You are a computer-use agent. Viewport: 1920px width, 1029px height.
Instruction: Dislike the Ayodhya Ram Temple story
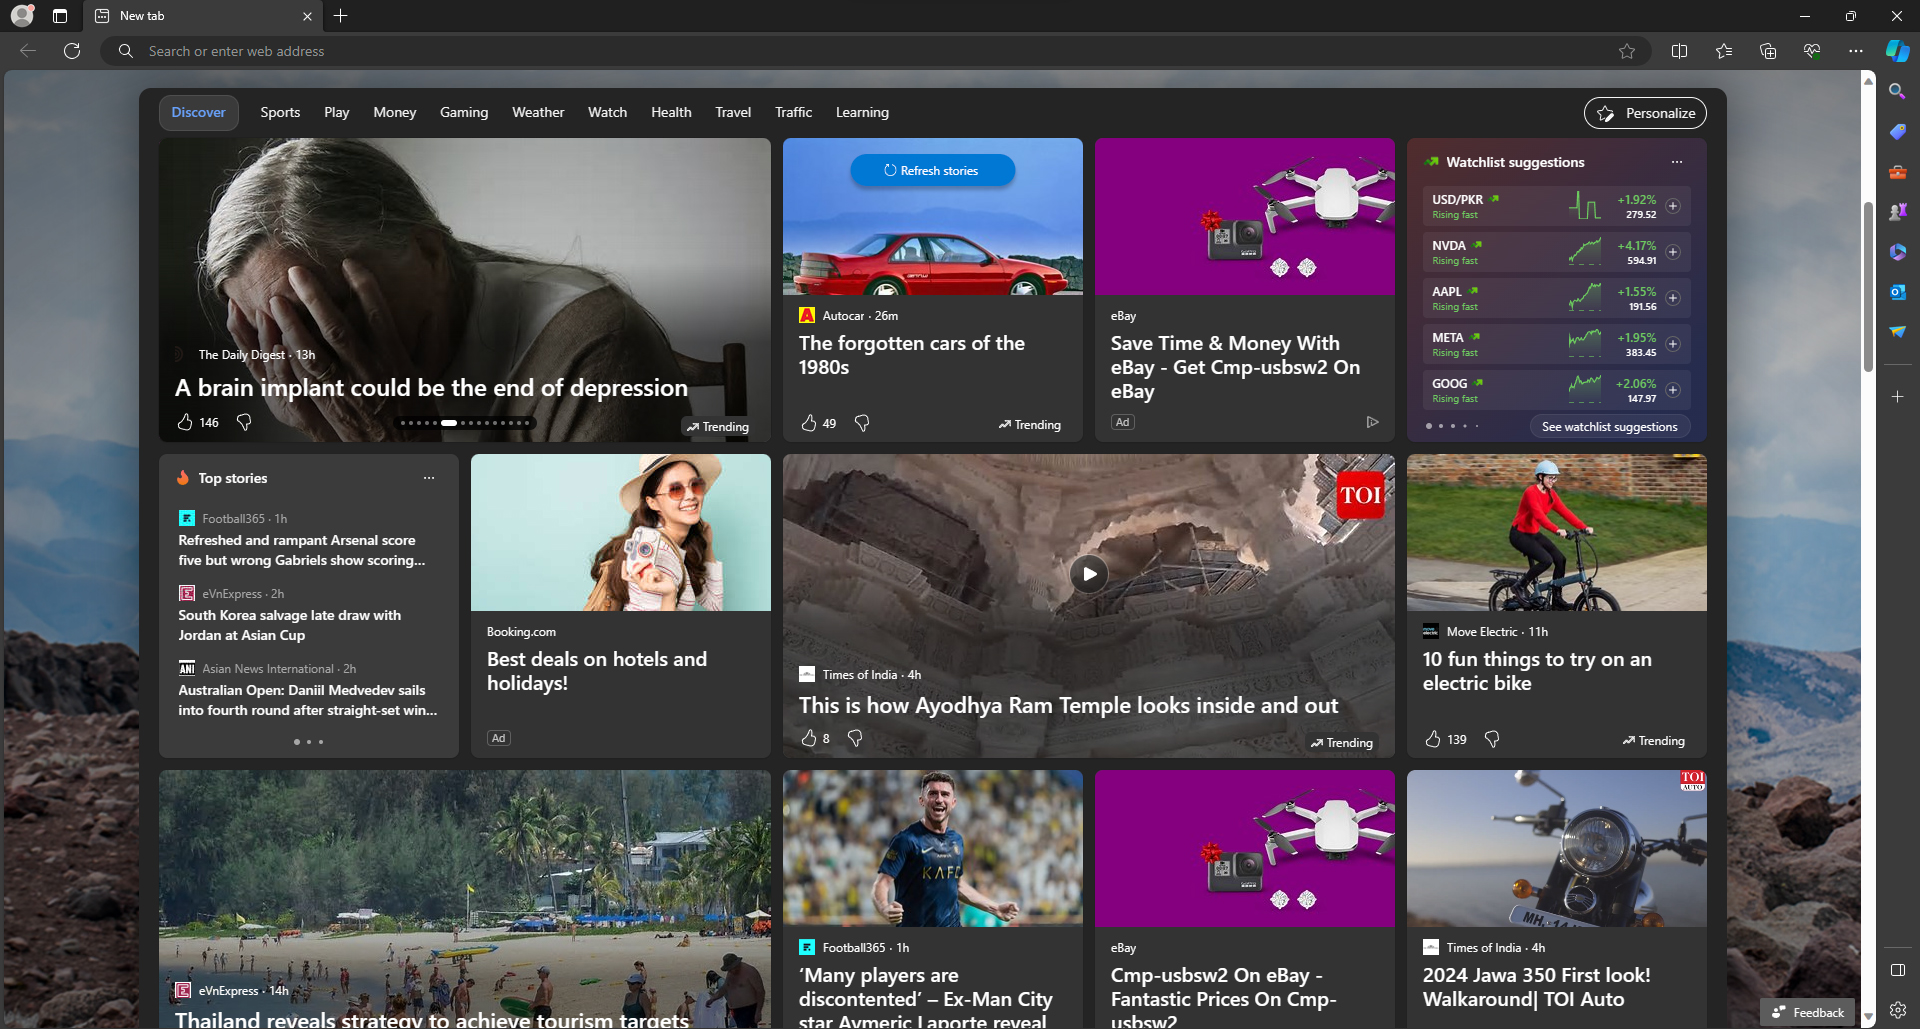[x=855, y=738]
